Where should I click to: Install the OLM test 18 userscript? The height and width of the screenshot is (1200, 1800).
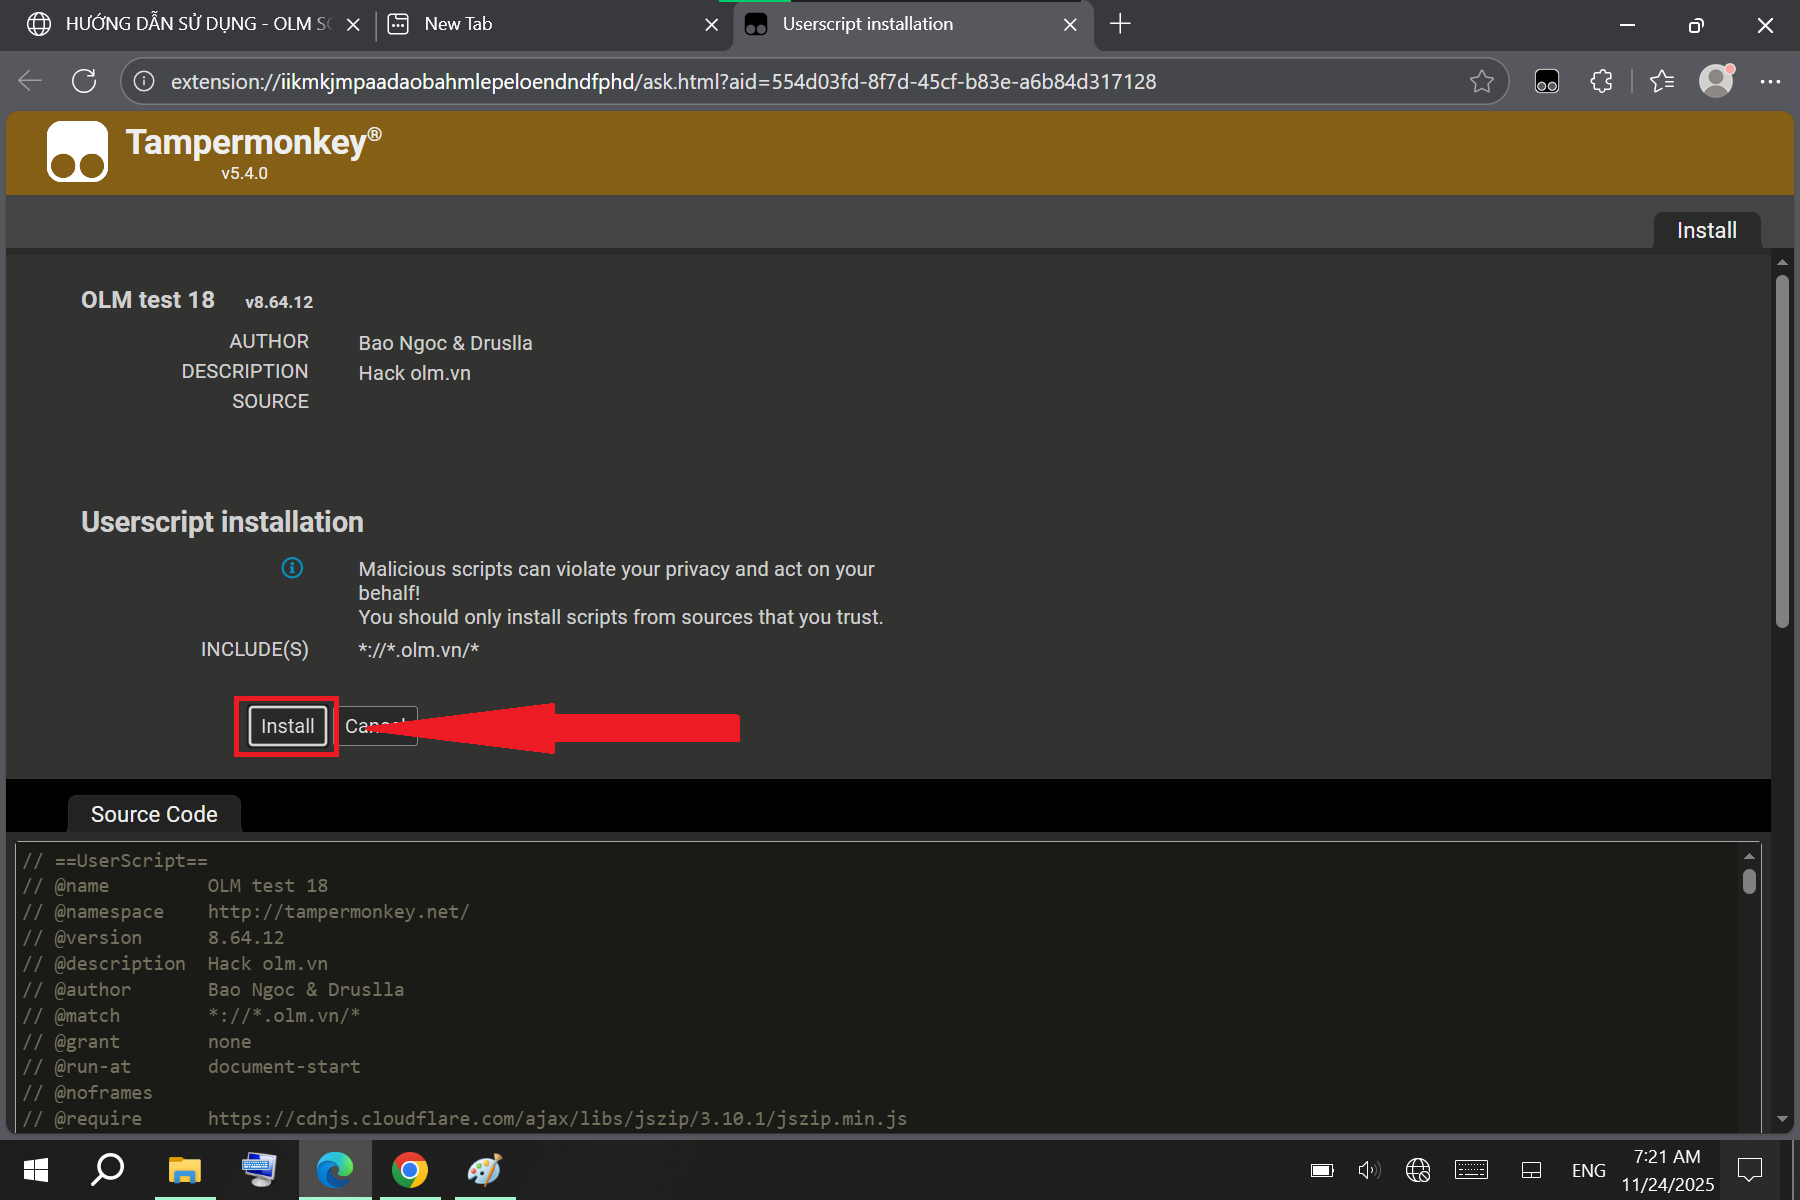(x=287, y=726)
